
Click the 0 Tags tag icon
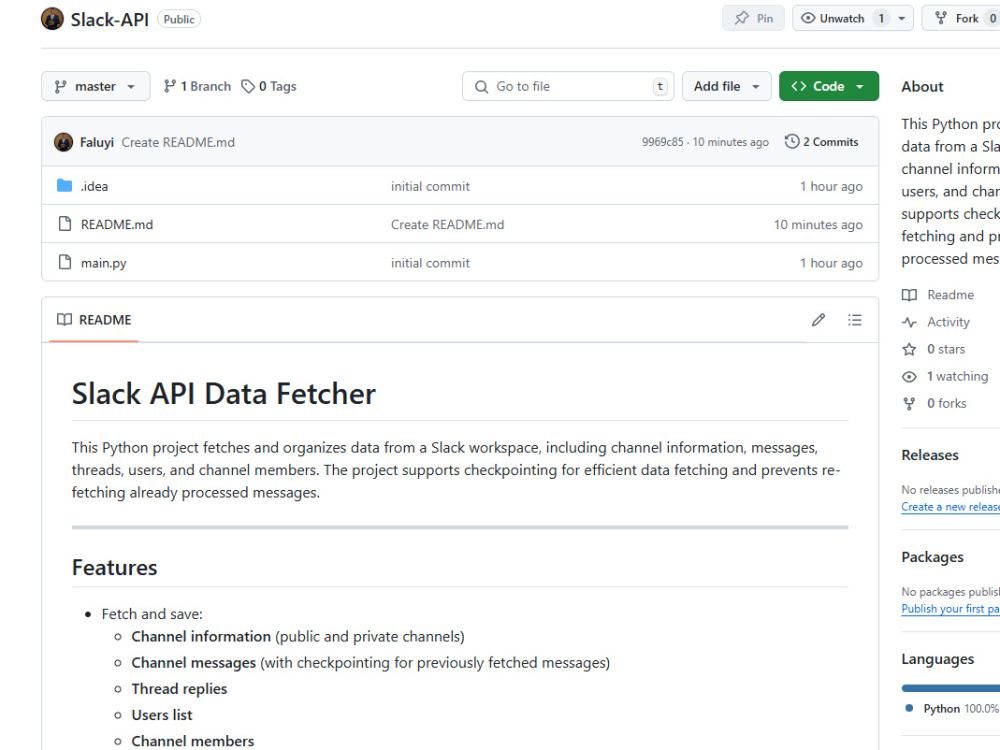(x=248, y=86)
